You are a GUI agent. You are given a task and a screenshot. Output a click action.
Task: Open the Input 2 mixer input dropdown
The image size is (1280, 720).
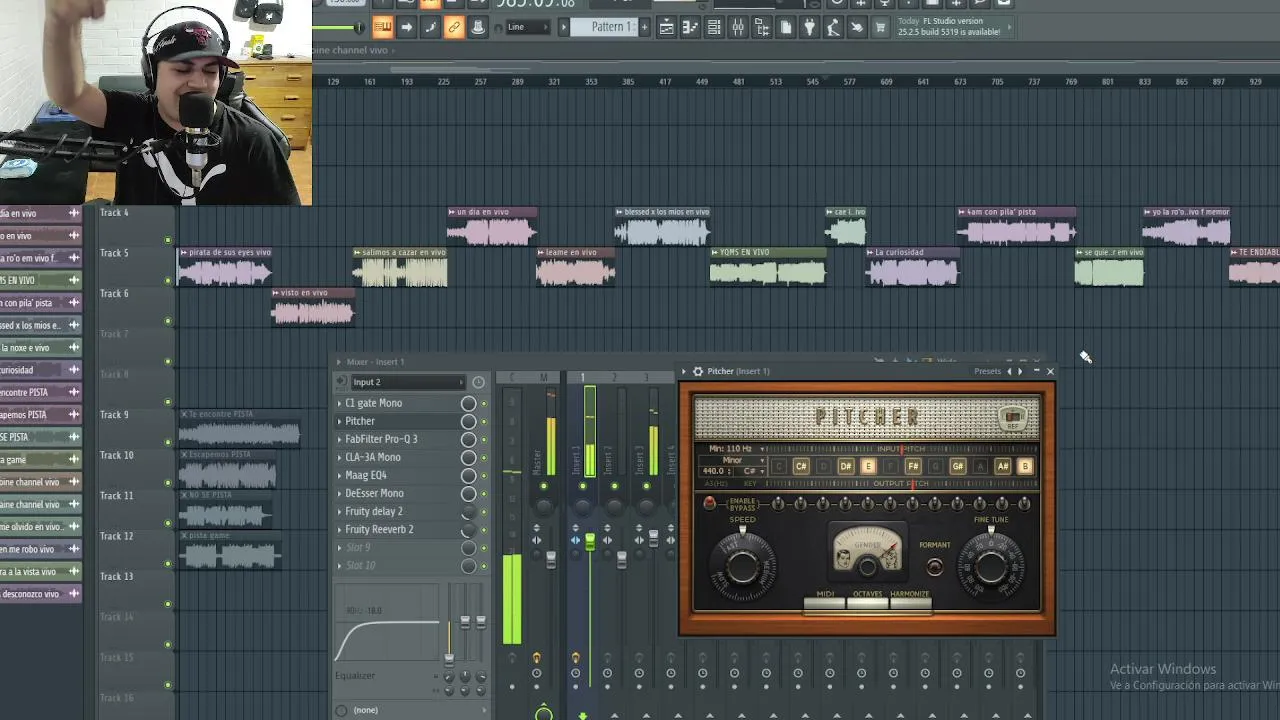pyautogui.click(x=407, y=382)
